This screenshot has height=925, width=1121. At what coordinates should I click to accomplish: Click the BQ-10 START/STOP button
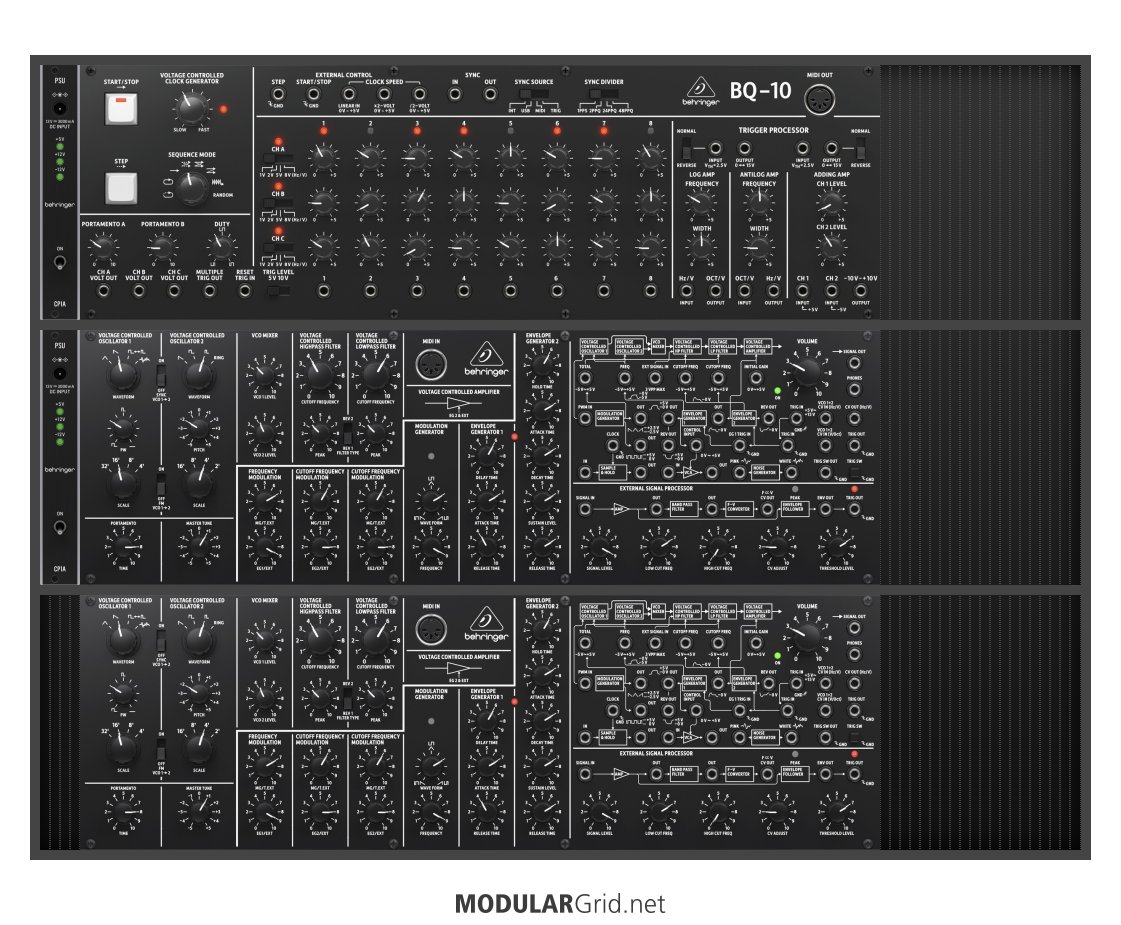click(x=121, y=109)
